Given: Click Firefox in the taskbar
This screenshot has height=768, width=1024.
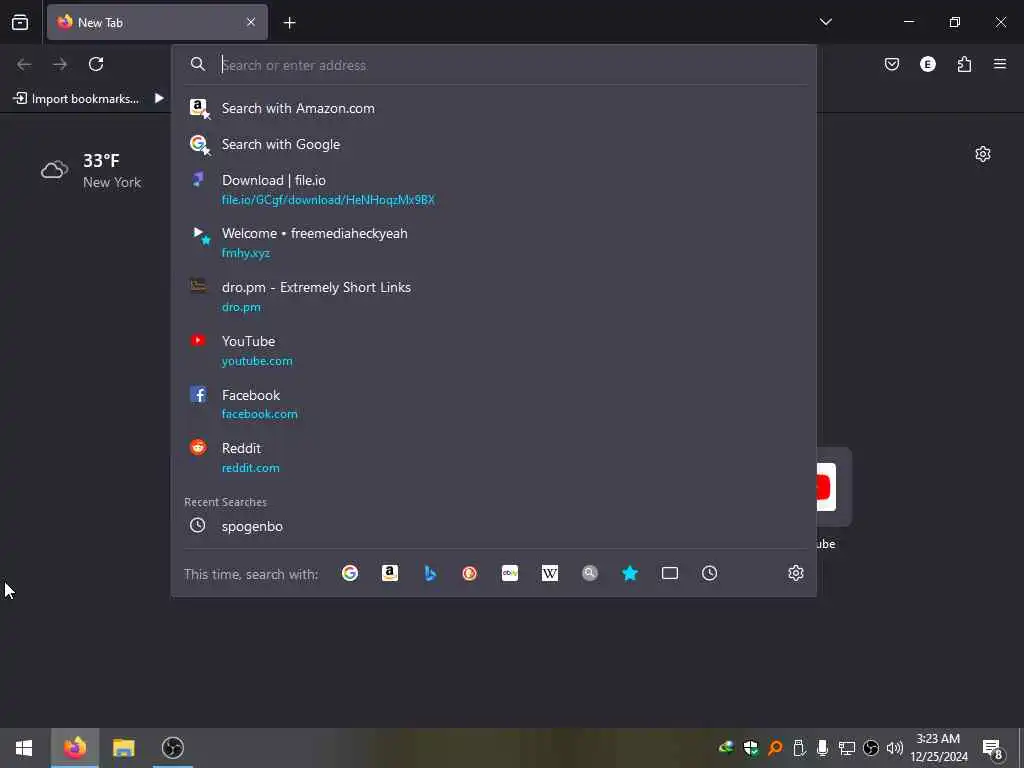Looking at the screenshot, I should [74, 748].
